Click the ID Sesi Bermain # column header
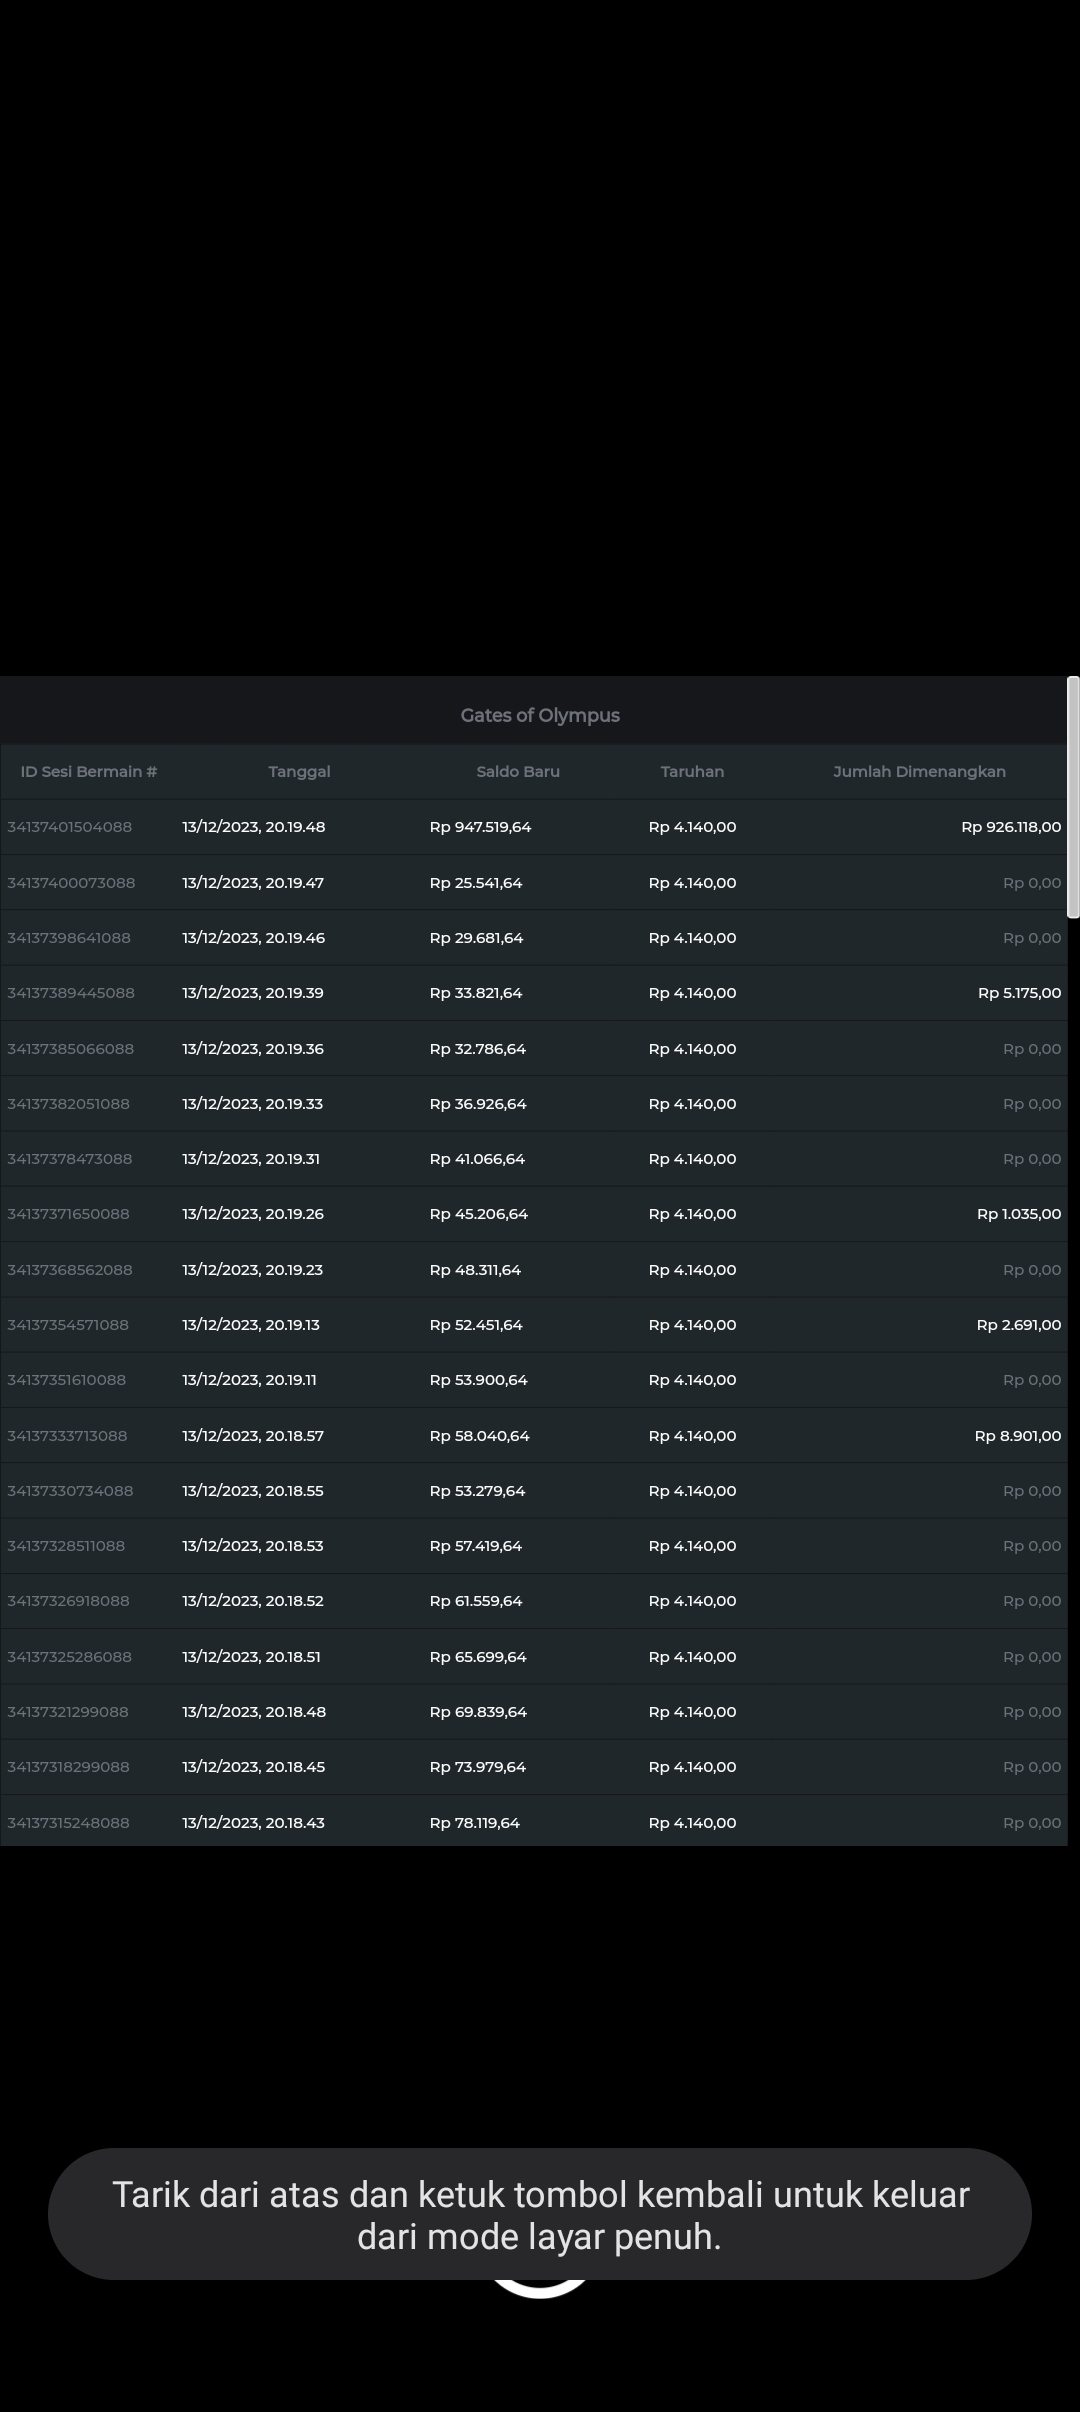 [89, 771]
